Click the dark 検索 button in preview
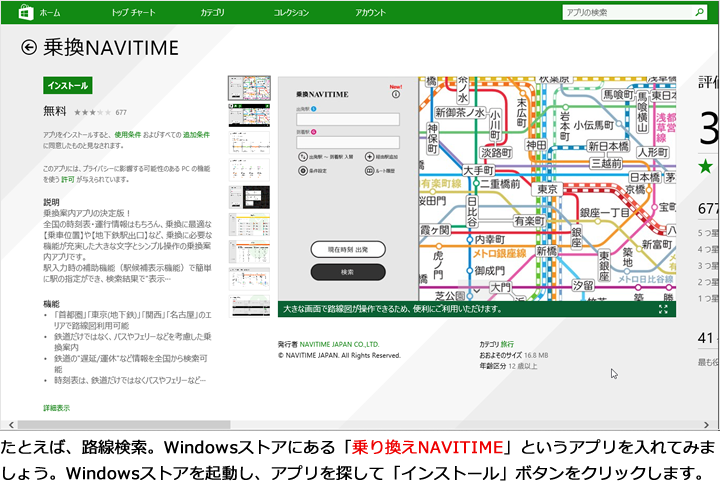720x481 pixels. [348, 272]
